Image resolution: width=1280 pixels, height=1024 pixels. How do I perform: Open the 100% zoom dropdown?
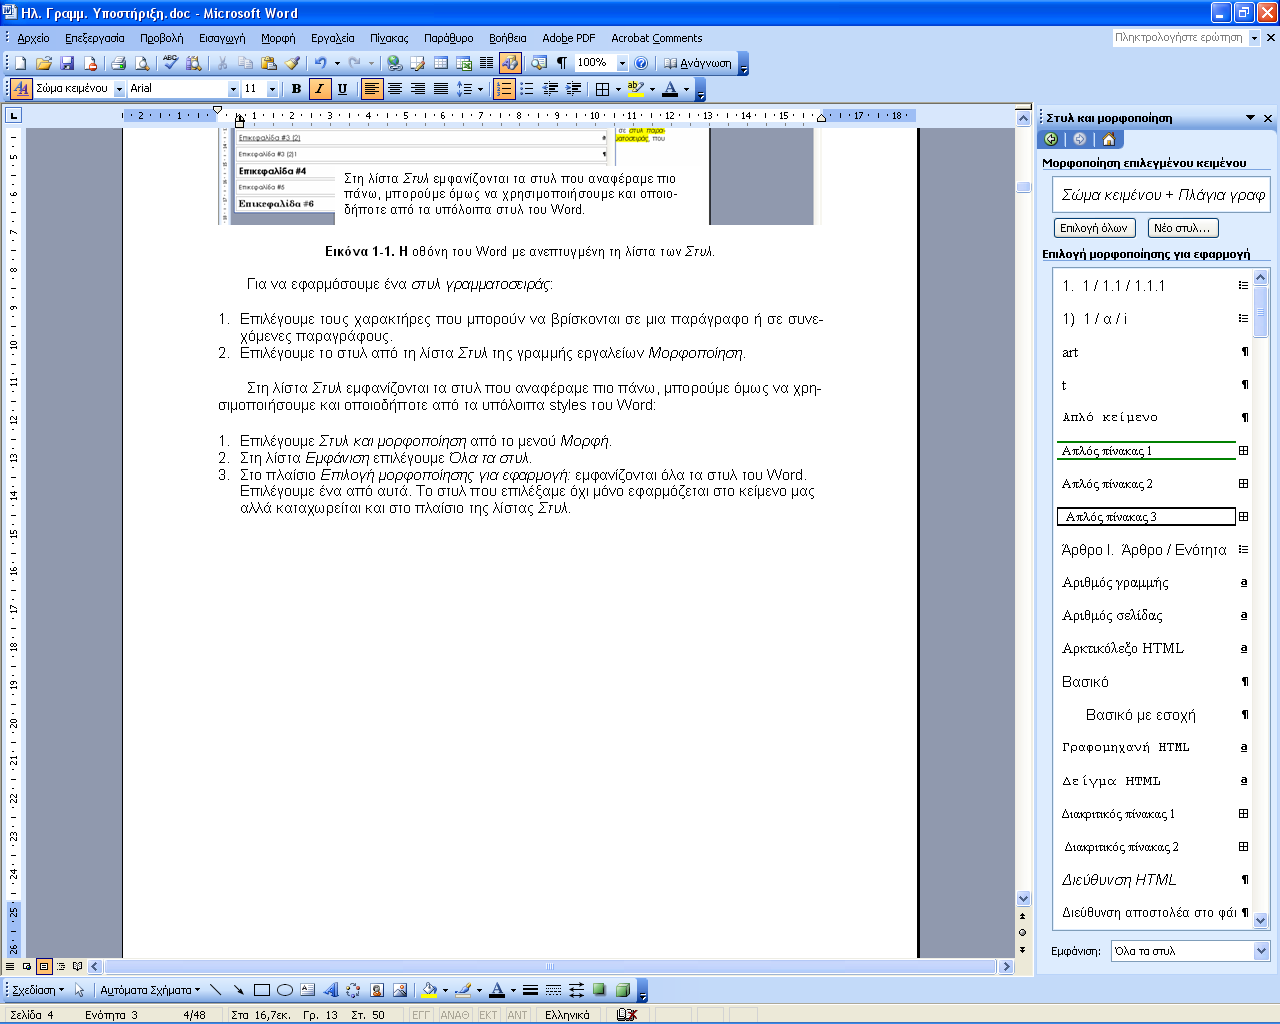pos(622,63)
